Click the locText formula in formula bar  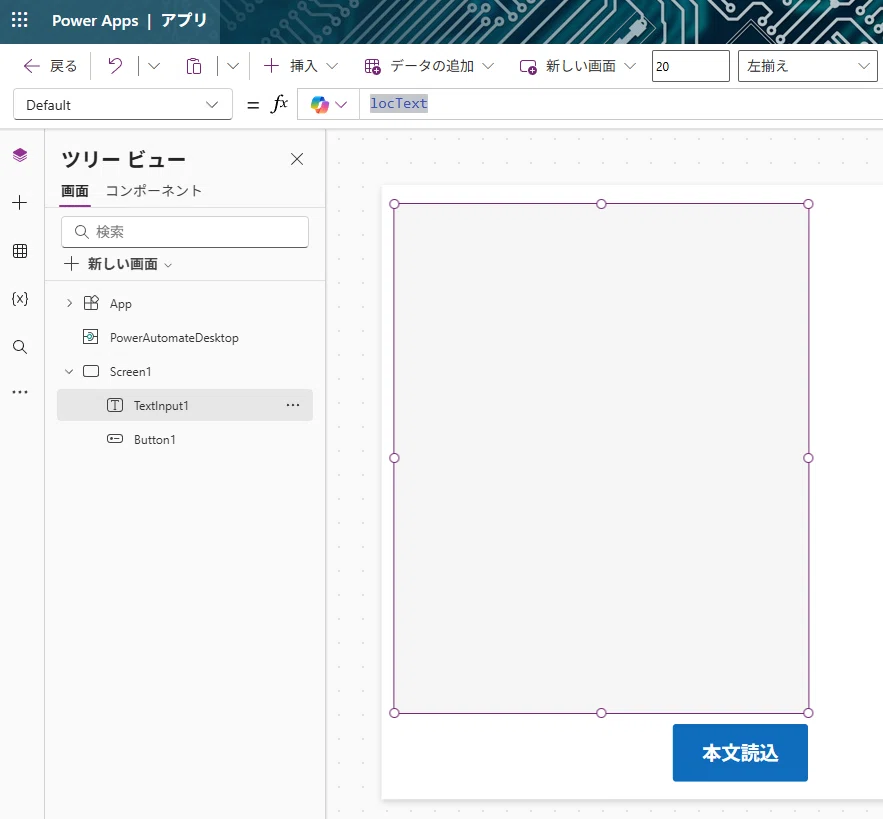399,104
